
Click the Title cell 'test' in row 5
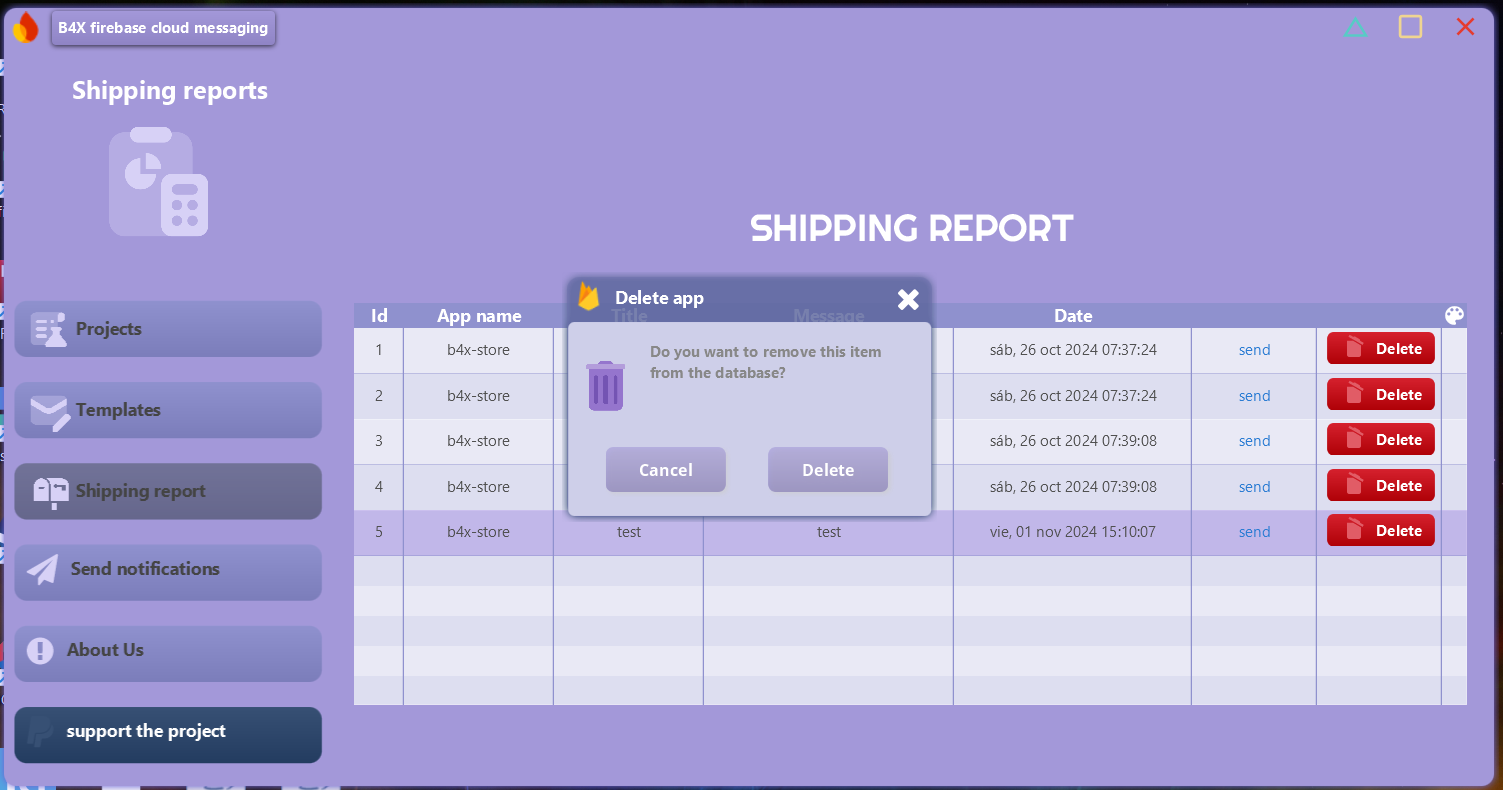point(629,532)
